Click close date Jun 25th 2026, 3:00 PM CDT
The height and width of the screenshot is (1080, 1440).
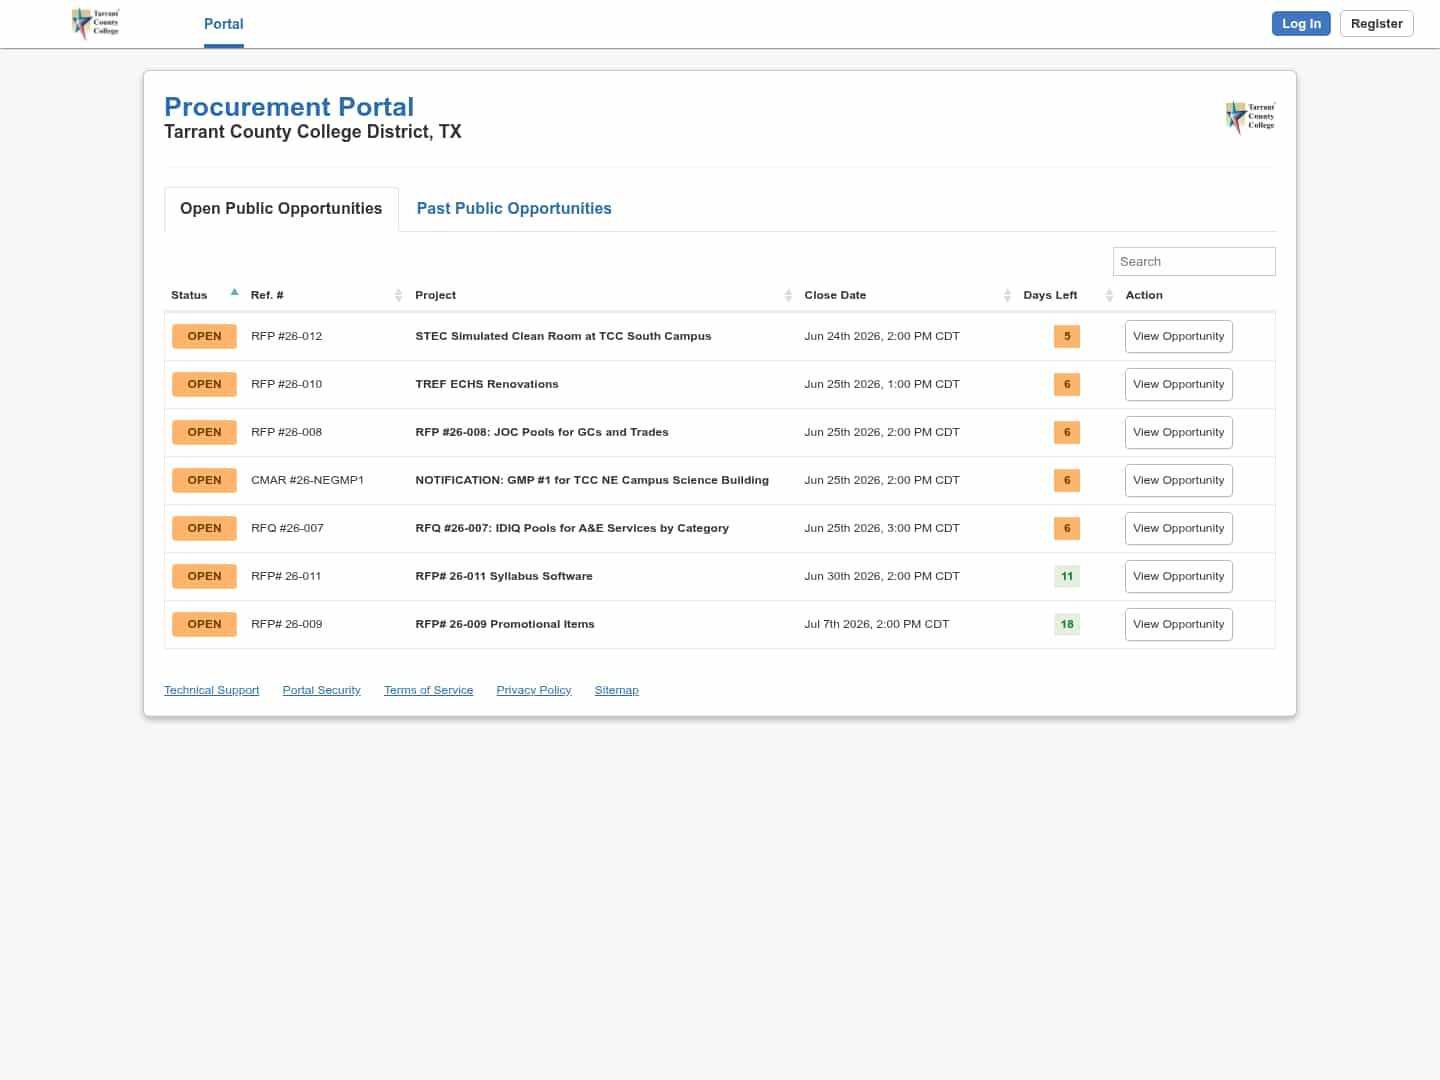pos(882,529)
